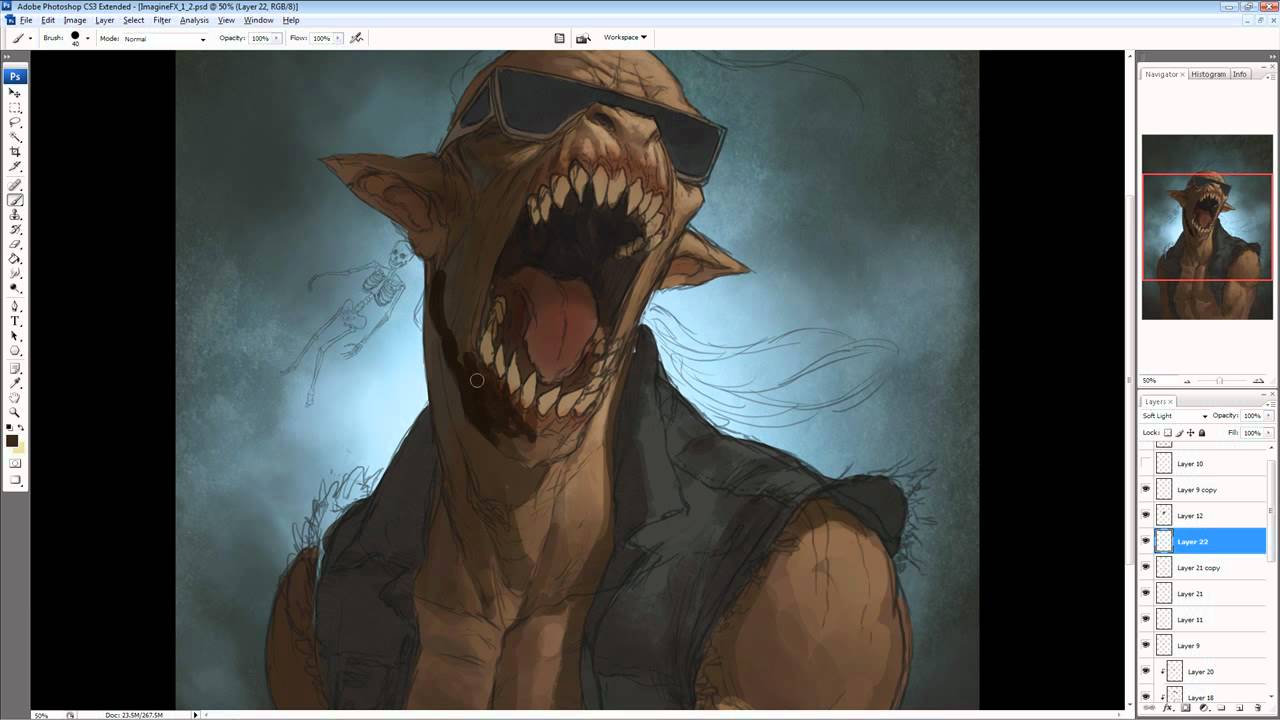Hide Layer 12 with its eye icon
The width and height of the screenshot is (1280, 720).
(x=1146, y=516)
